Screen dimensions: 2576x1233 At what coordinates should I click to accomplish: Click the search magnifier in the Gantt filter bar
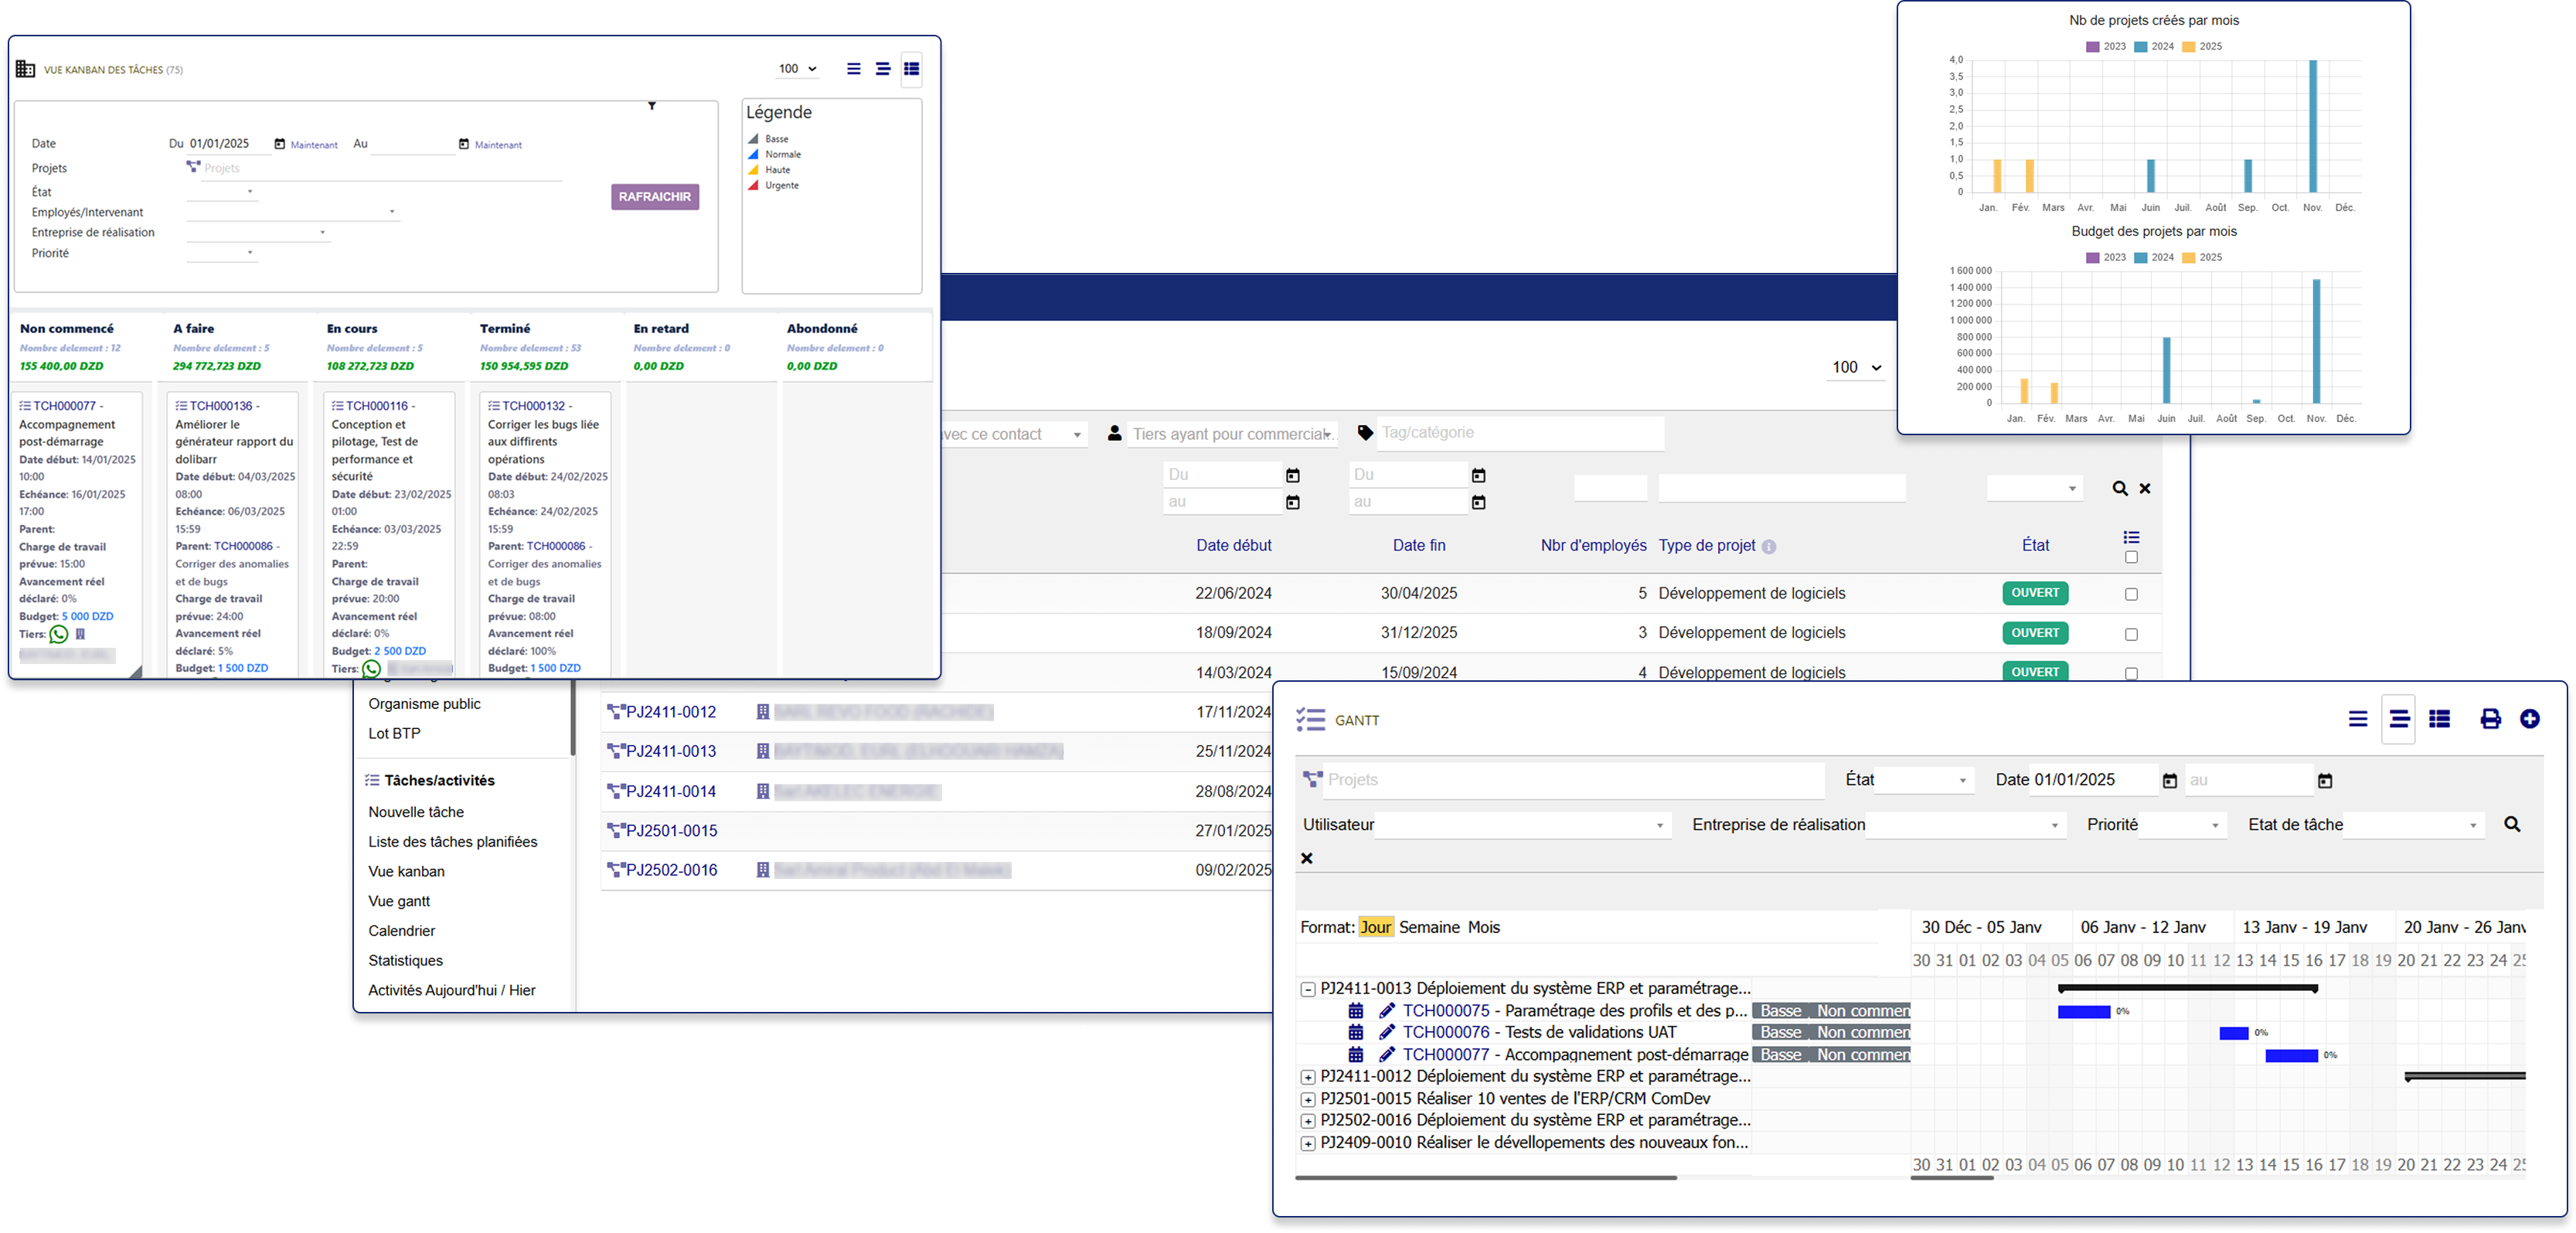coord(2513,825)
